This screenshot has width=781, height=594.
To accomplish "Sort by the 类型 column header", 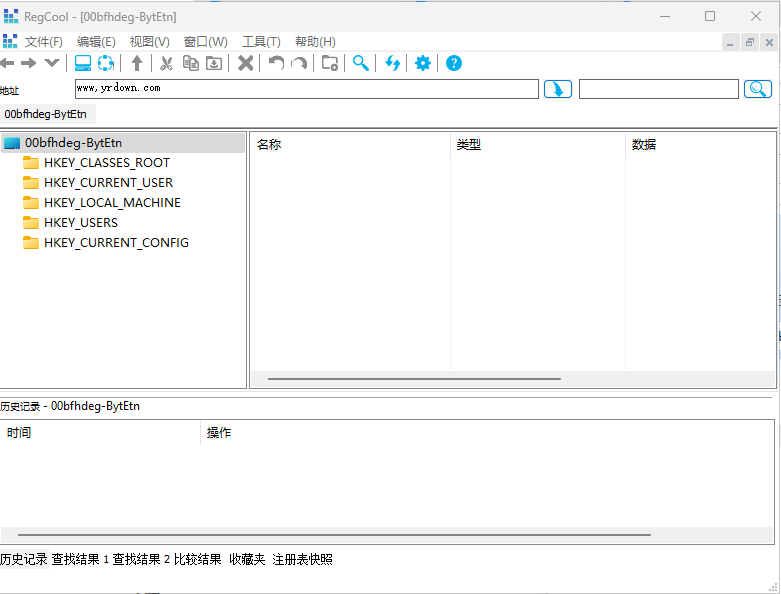I will point(538,145).
